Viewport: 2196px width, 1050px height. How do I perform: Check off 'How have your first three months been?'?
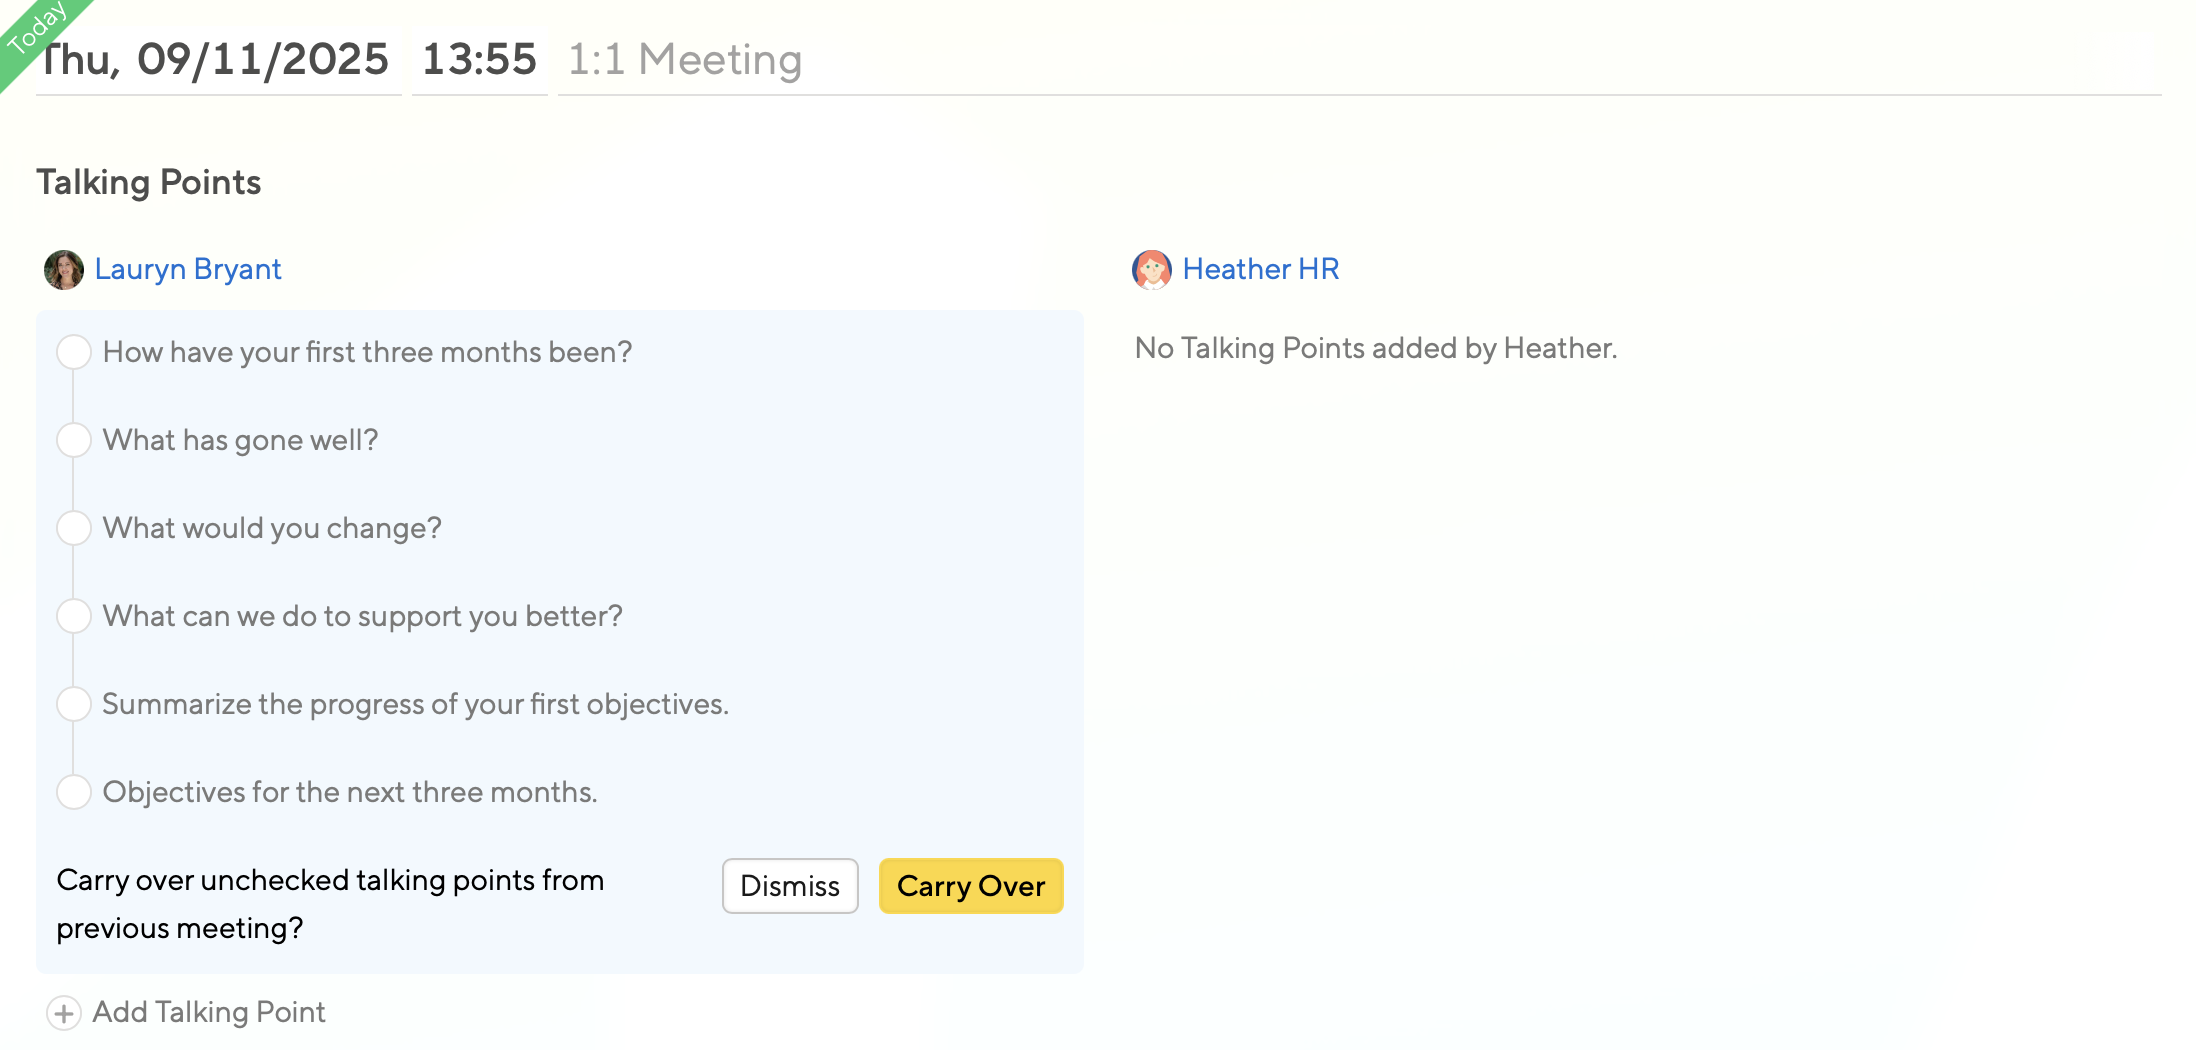(x=74, y=352)
